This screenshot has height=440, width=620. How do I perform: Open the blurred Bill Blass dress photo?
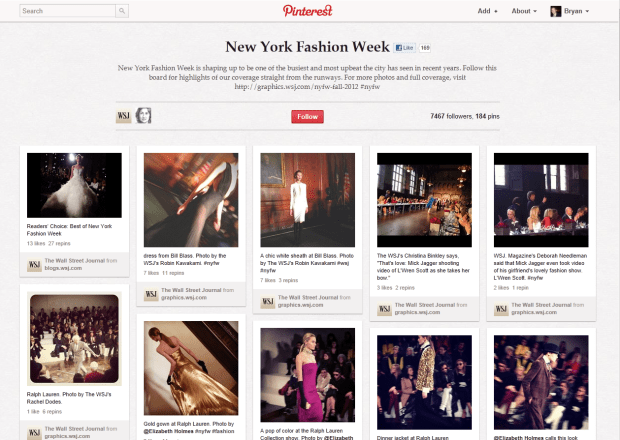(x=191, y=200)
